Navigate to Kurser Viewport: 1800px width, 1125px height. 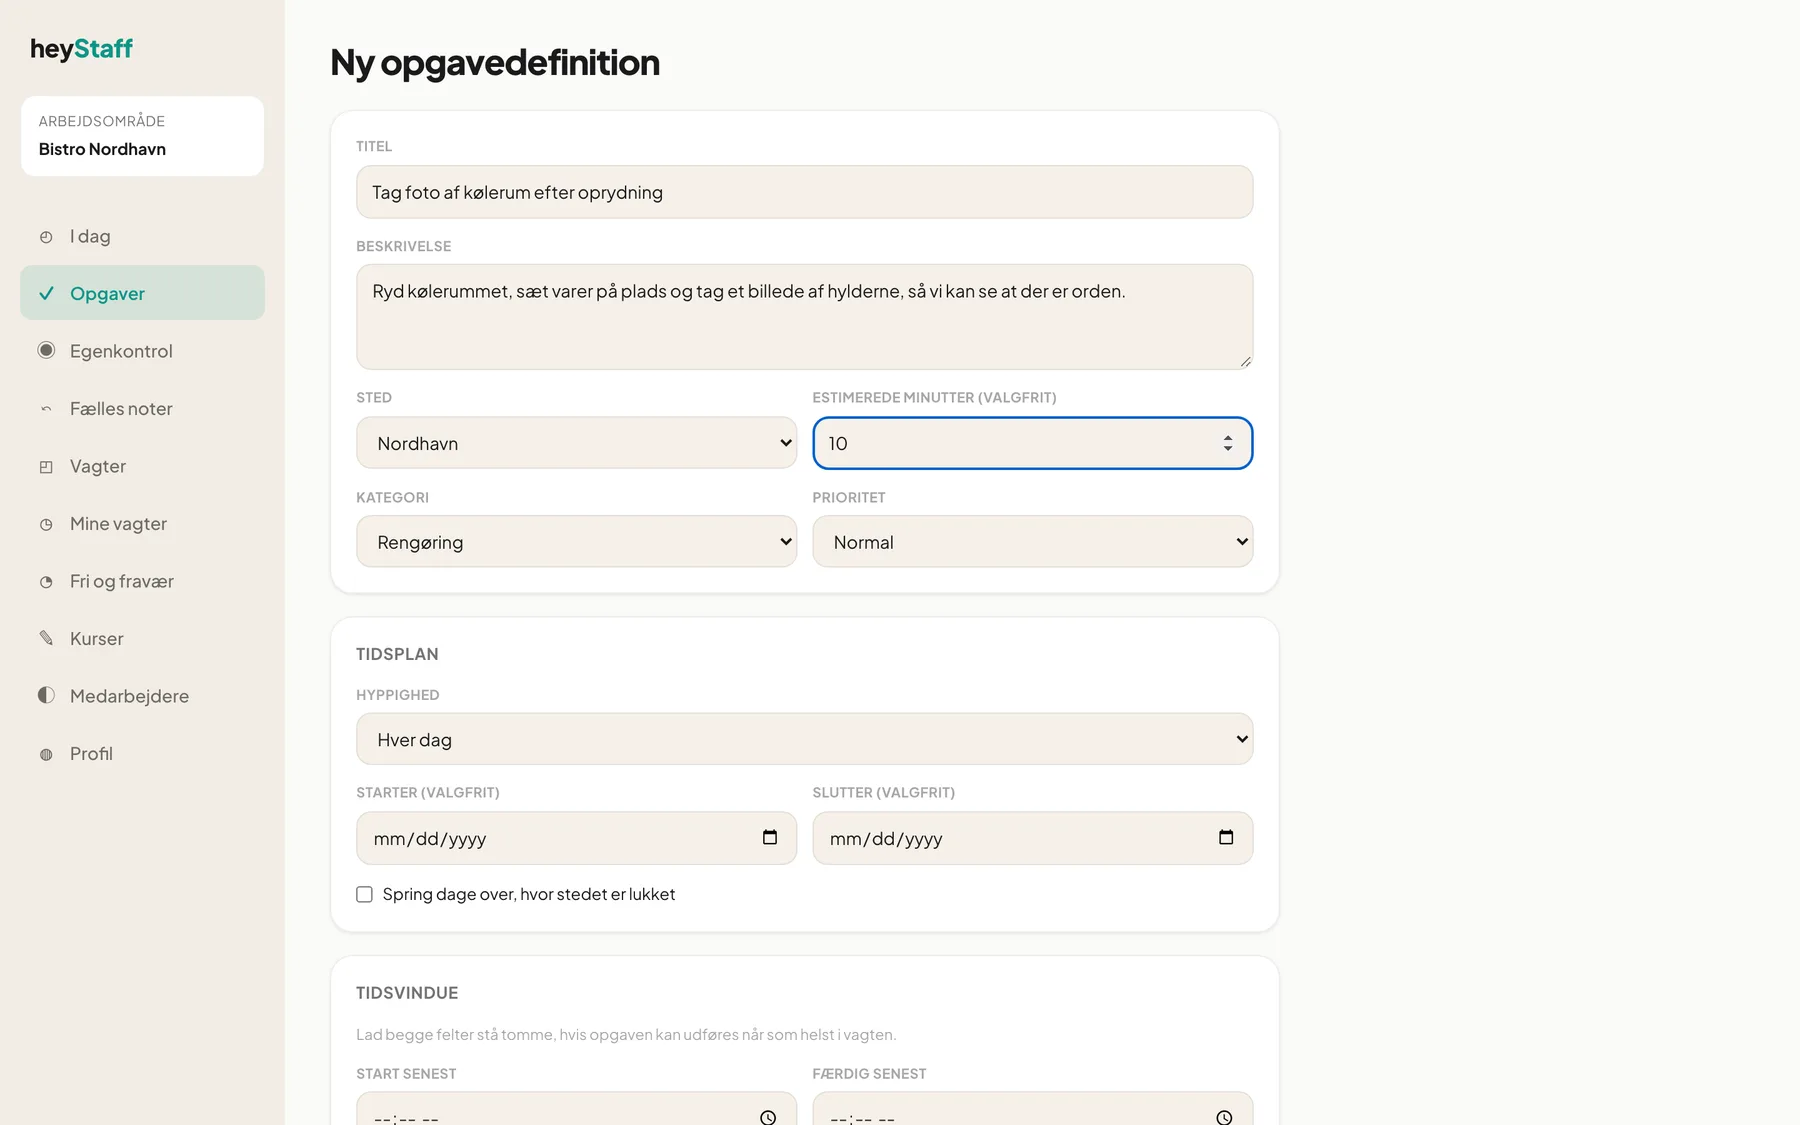(x=142, y=638)
